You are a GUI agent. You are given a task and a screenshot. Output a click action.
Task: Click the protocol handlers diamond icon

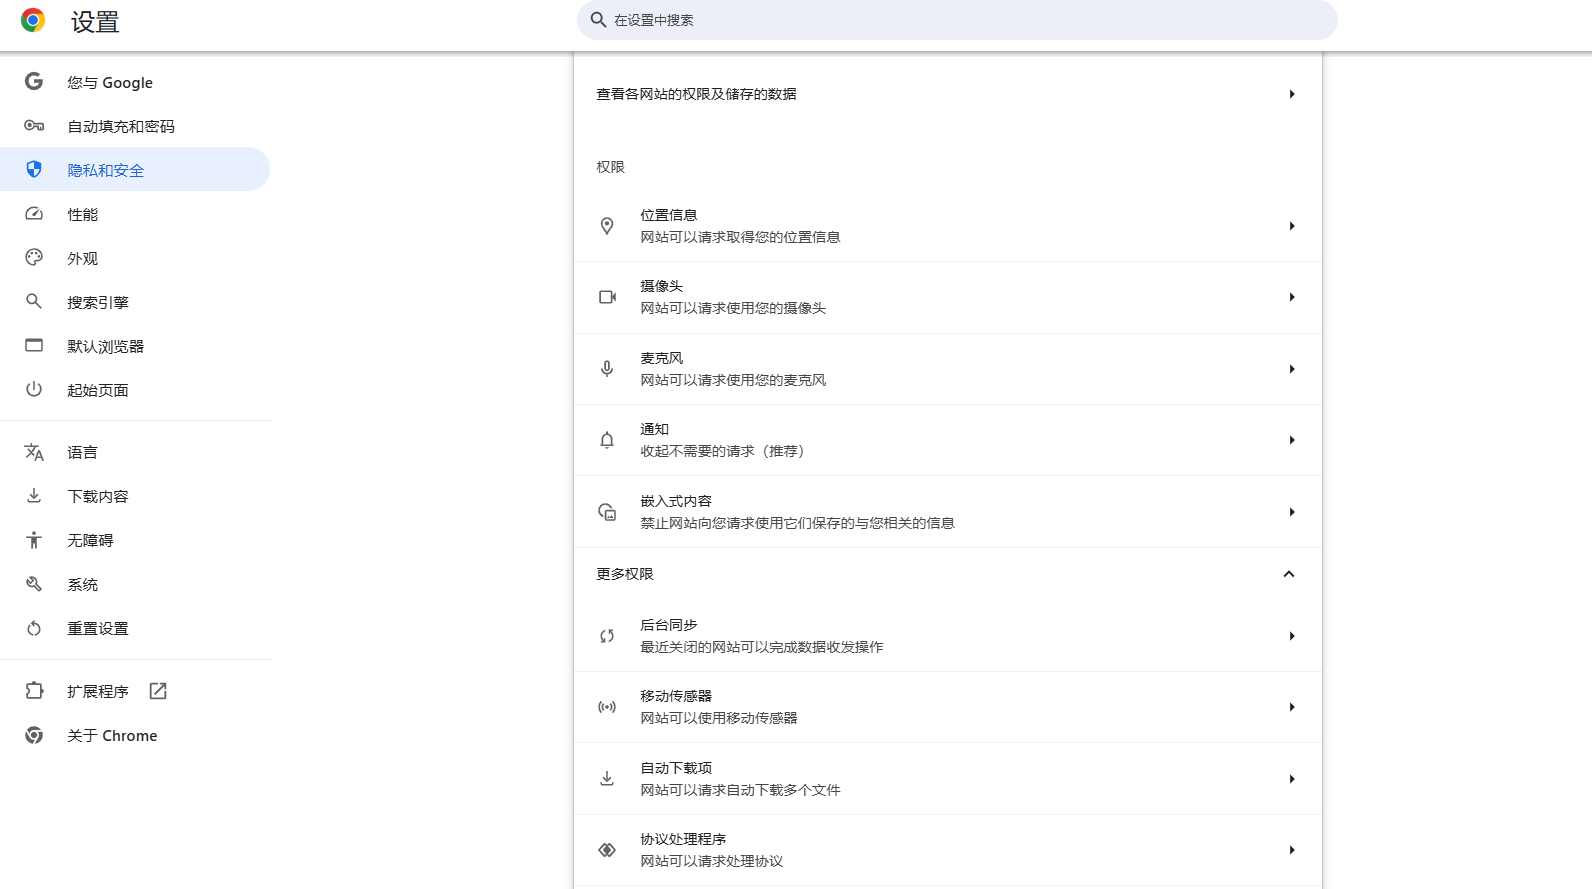click(x=607, y=850)
